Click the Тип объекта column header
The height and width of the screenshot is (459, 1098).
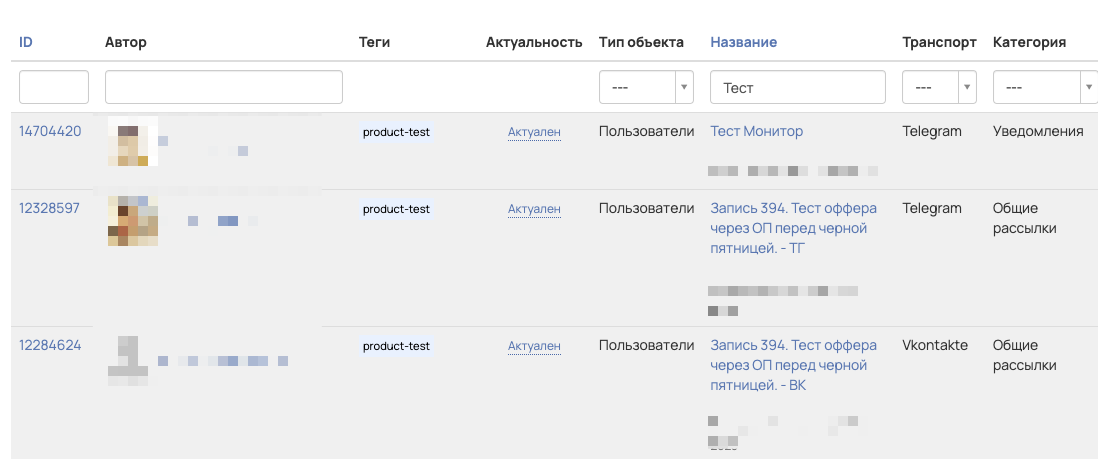(641, 42)
